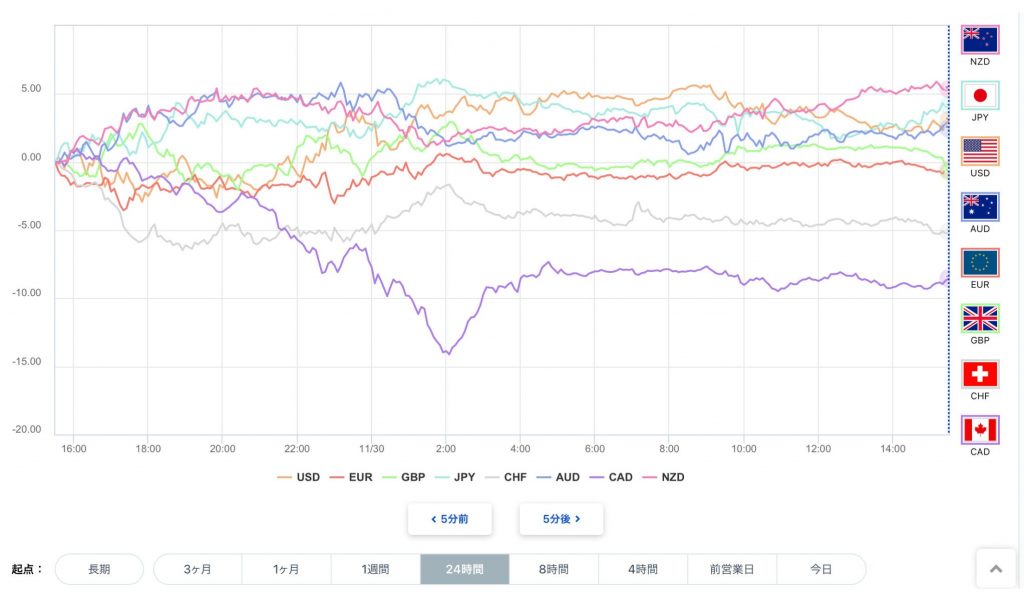Click the 11/30 date label on the x-axis
This screenshot has height=601, width=1024.
click(372, 449)
